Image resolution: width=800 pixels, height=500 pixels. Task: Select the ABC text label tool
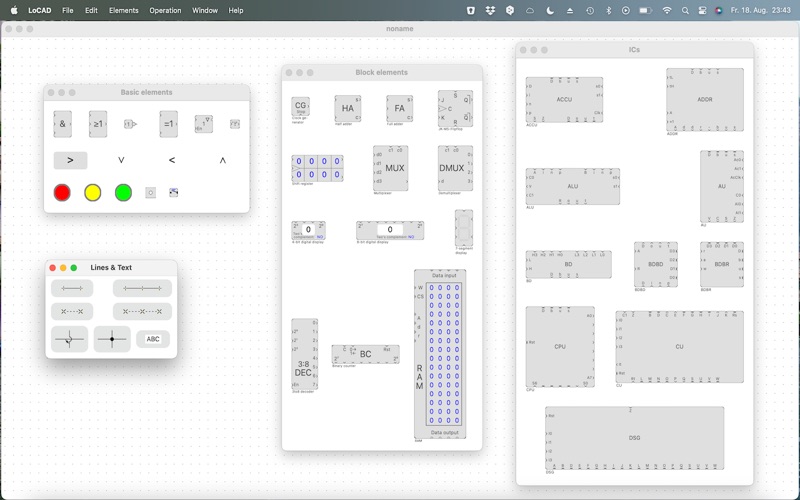[153, 339]
